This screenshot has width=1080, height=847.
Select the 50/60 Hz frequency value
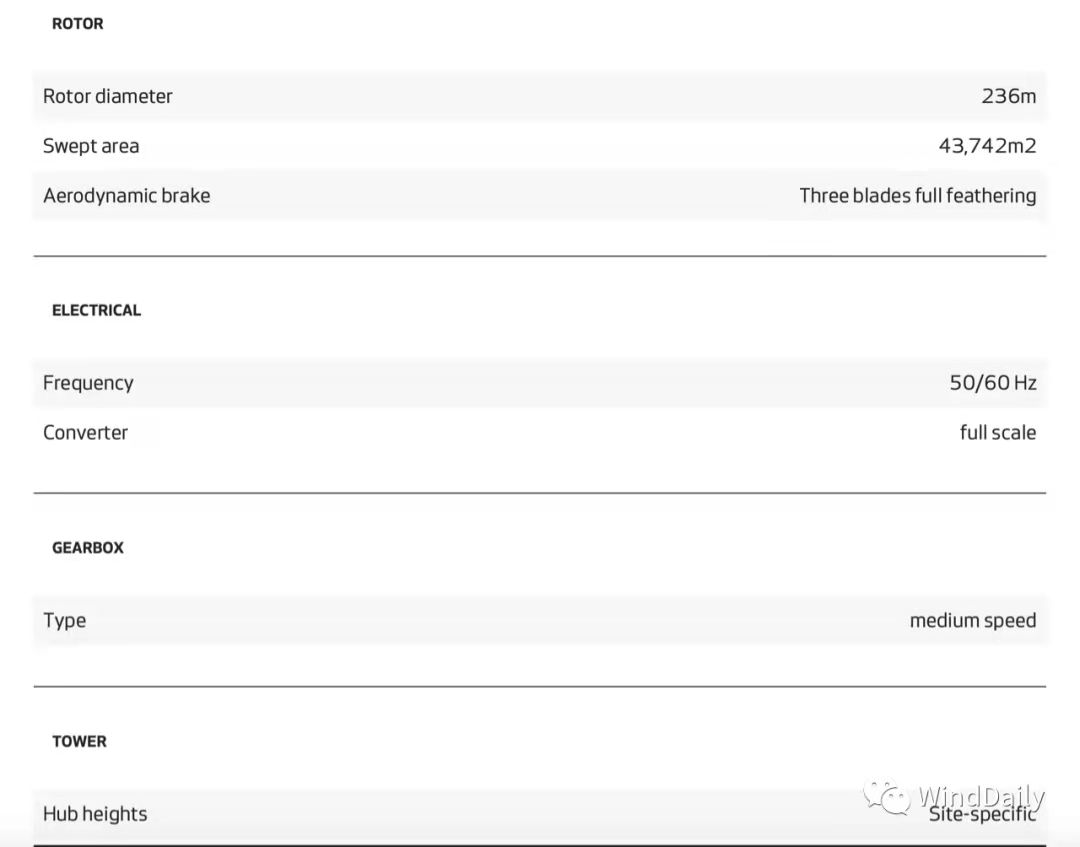(992, 383)
